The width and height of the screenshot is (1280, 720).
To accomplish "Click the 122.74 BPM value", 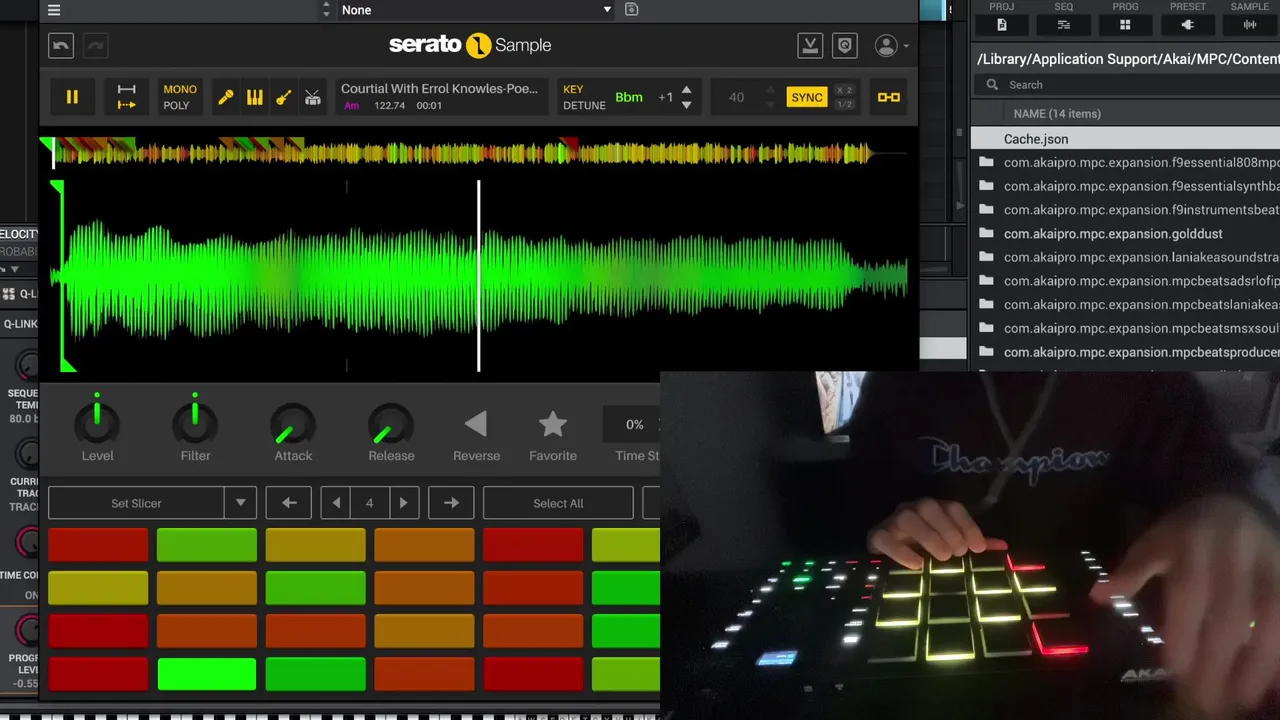I will [x=389, y=105].
